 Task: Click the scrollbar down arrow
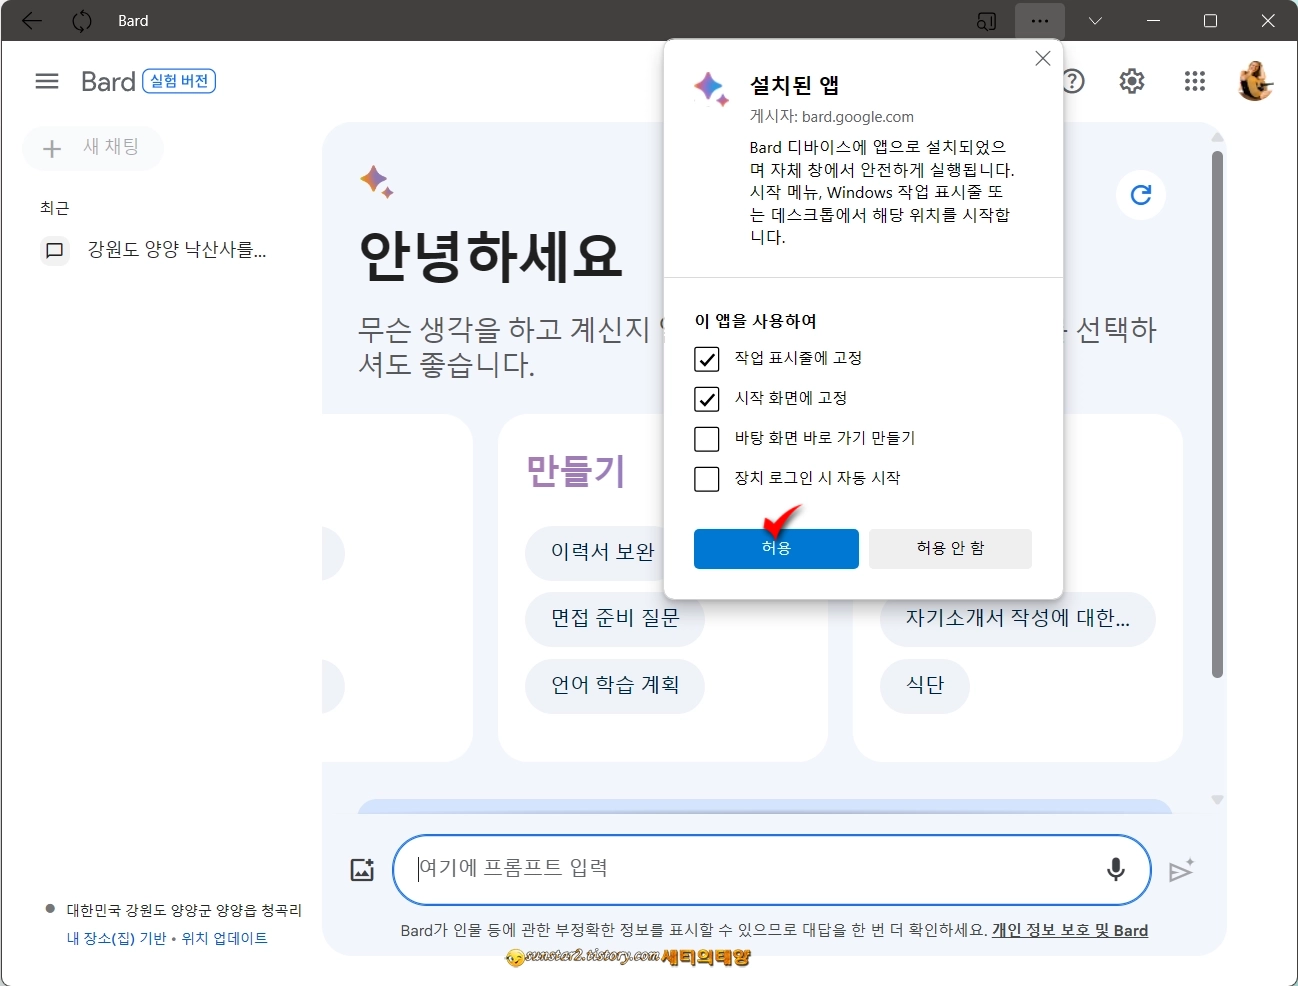point(1217,799)
